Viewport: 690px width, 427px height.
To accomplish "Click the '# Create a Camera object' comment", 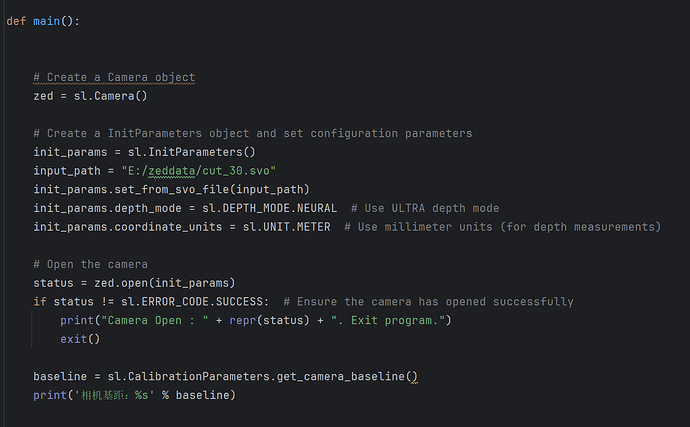I will [x=114, y=77].
